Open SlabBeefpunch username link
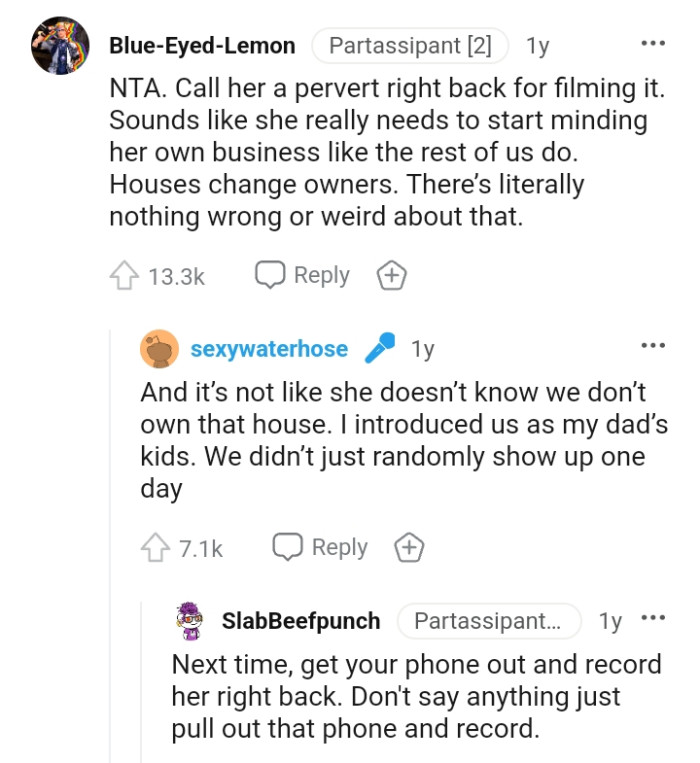Screen dimensions: 700x763 (x=301, y=621)
